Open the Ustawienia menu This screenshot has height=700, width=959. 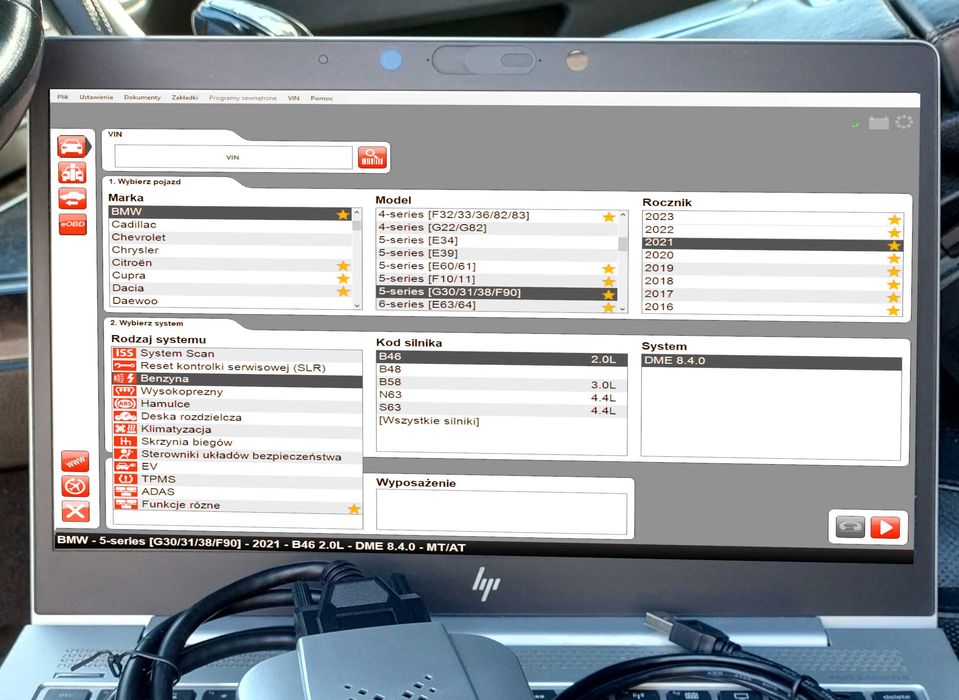(x=96, y=97)
